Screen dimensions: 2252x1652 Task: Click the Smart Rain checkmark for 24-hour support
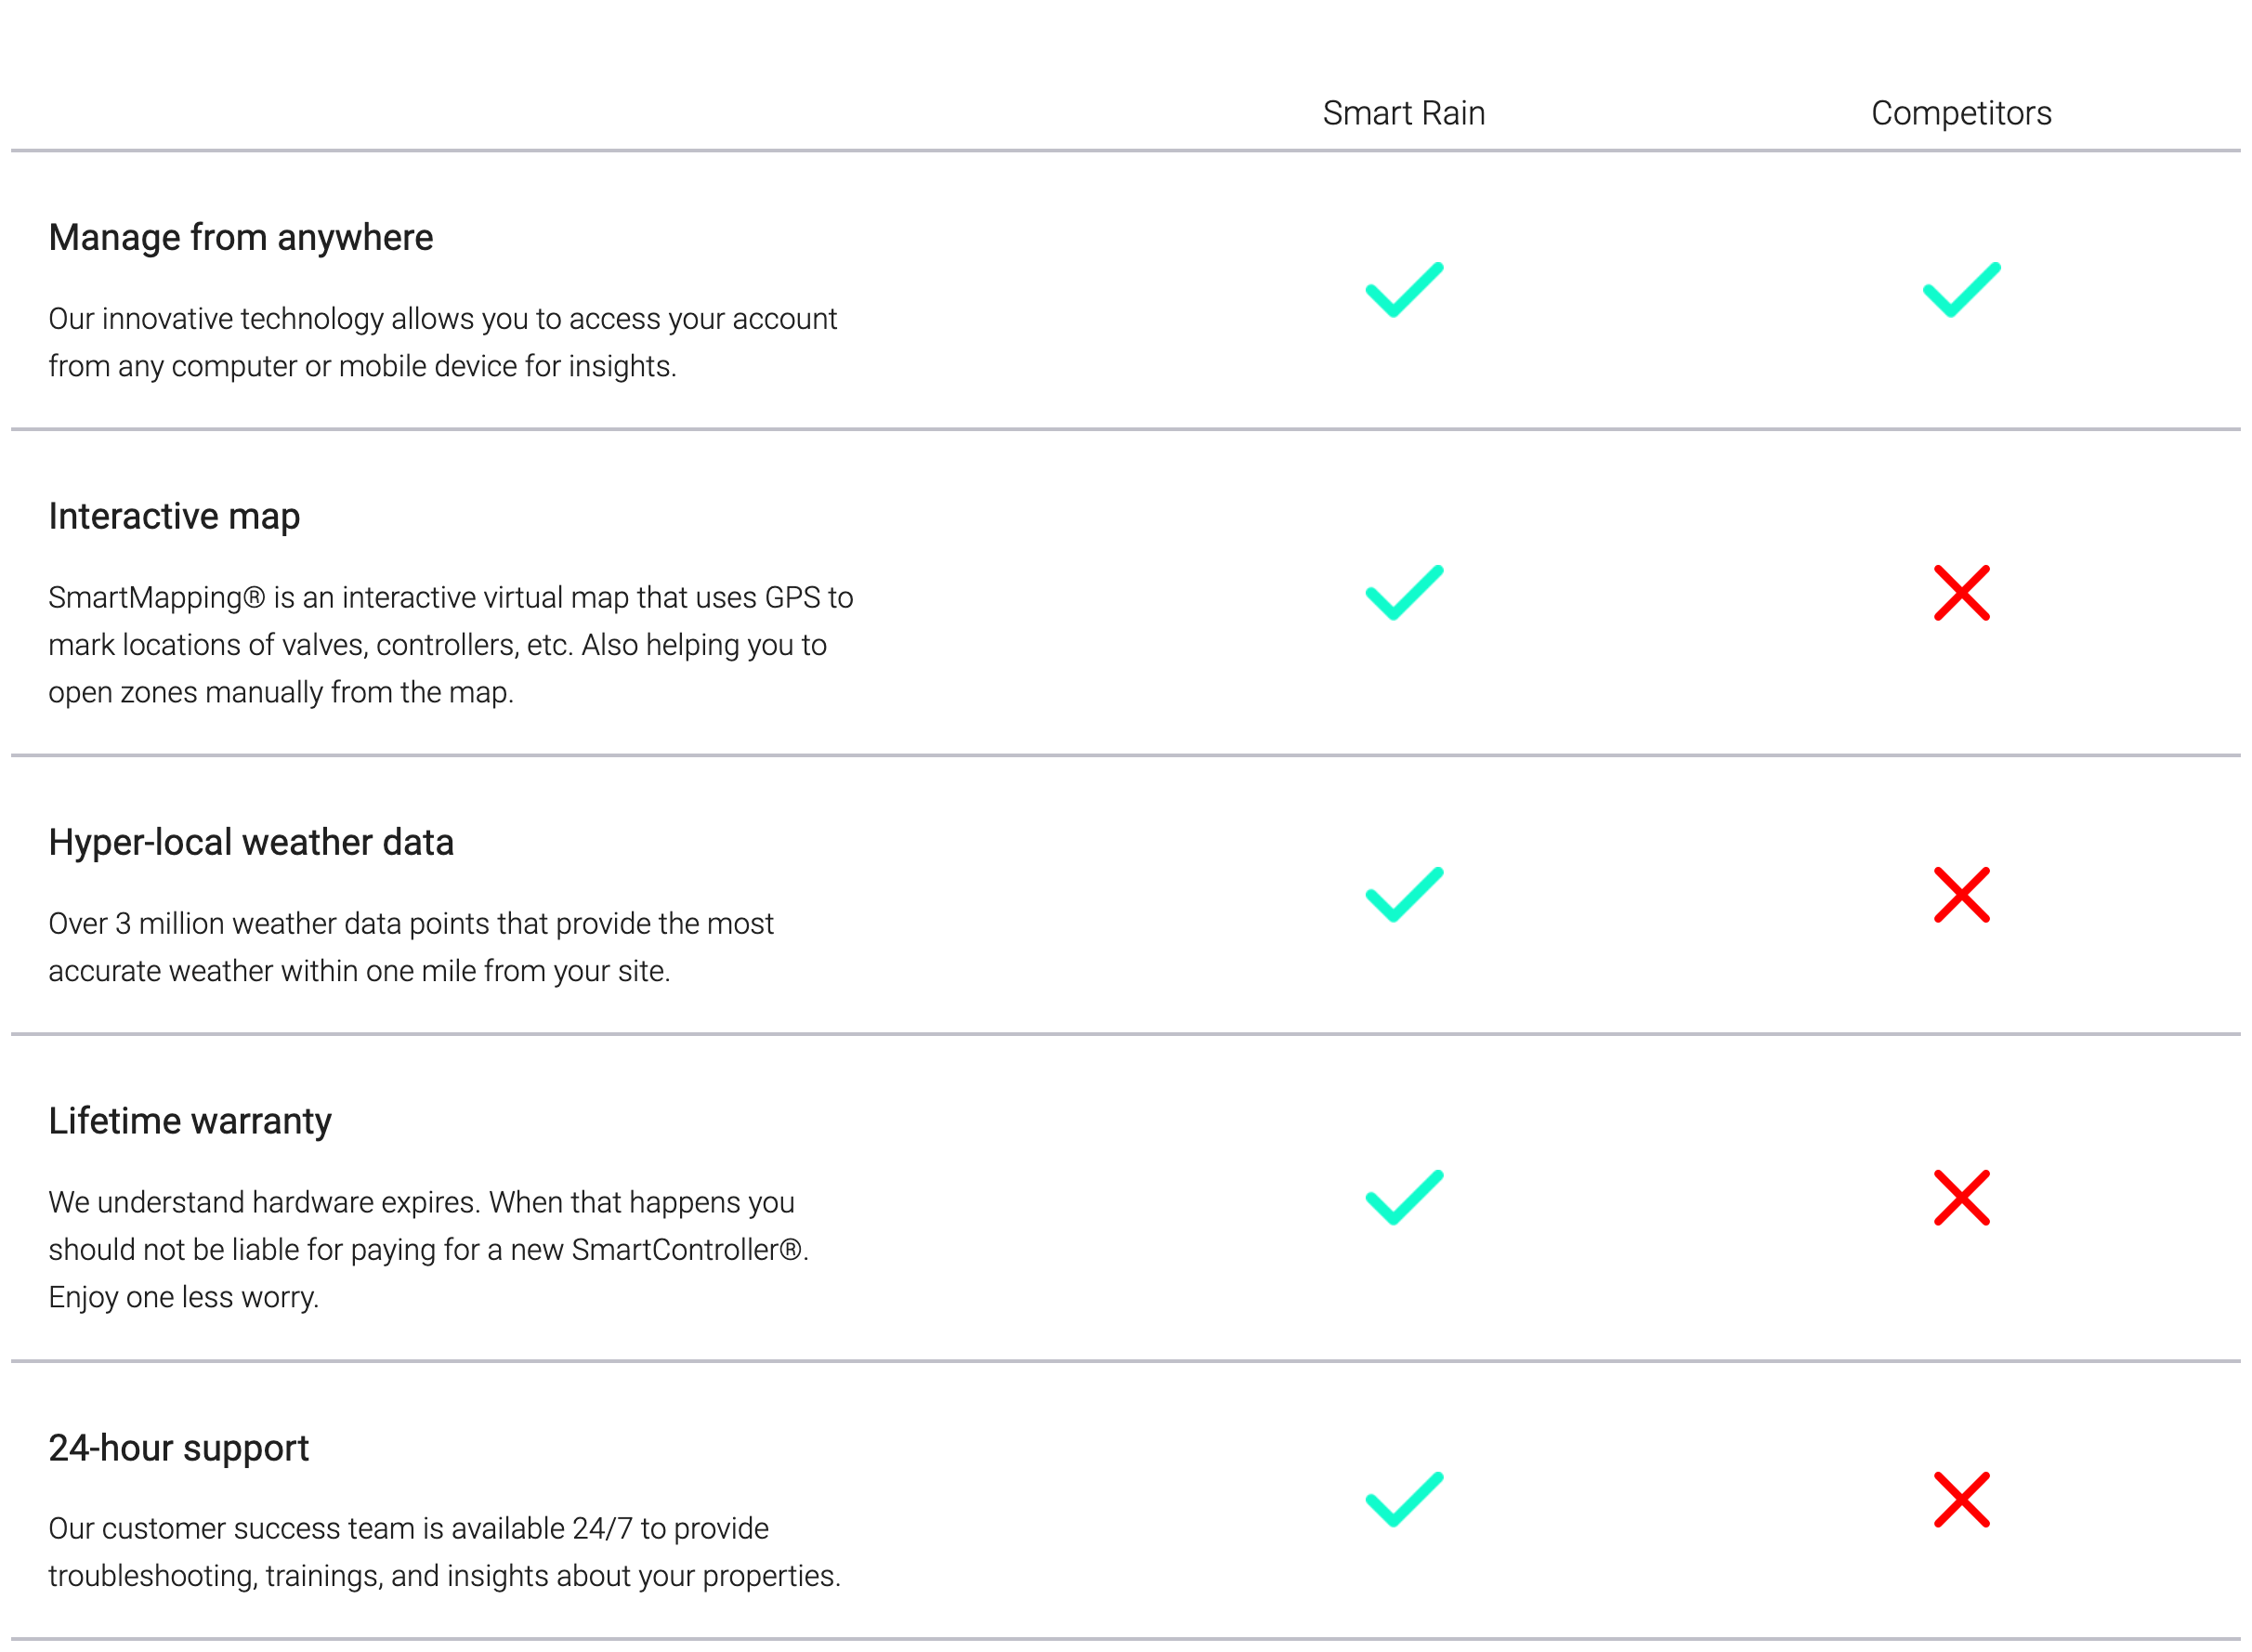pyautogui.click(x=1404, y=1500)
